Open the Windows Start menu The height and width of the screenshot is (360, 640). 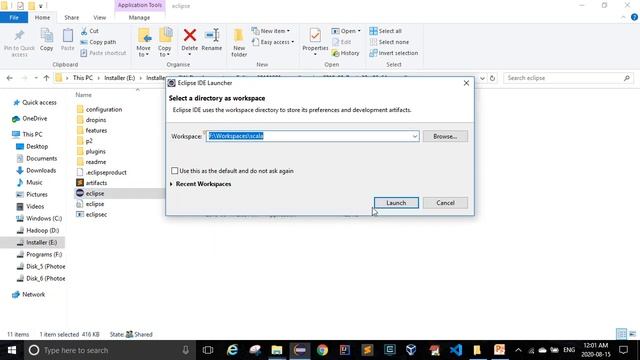(x=12, y=350)
